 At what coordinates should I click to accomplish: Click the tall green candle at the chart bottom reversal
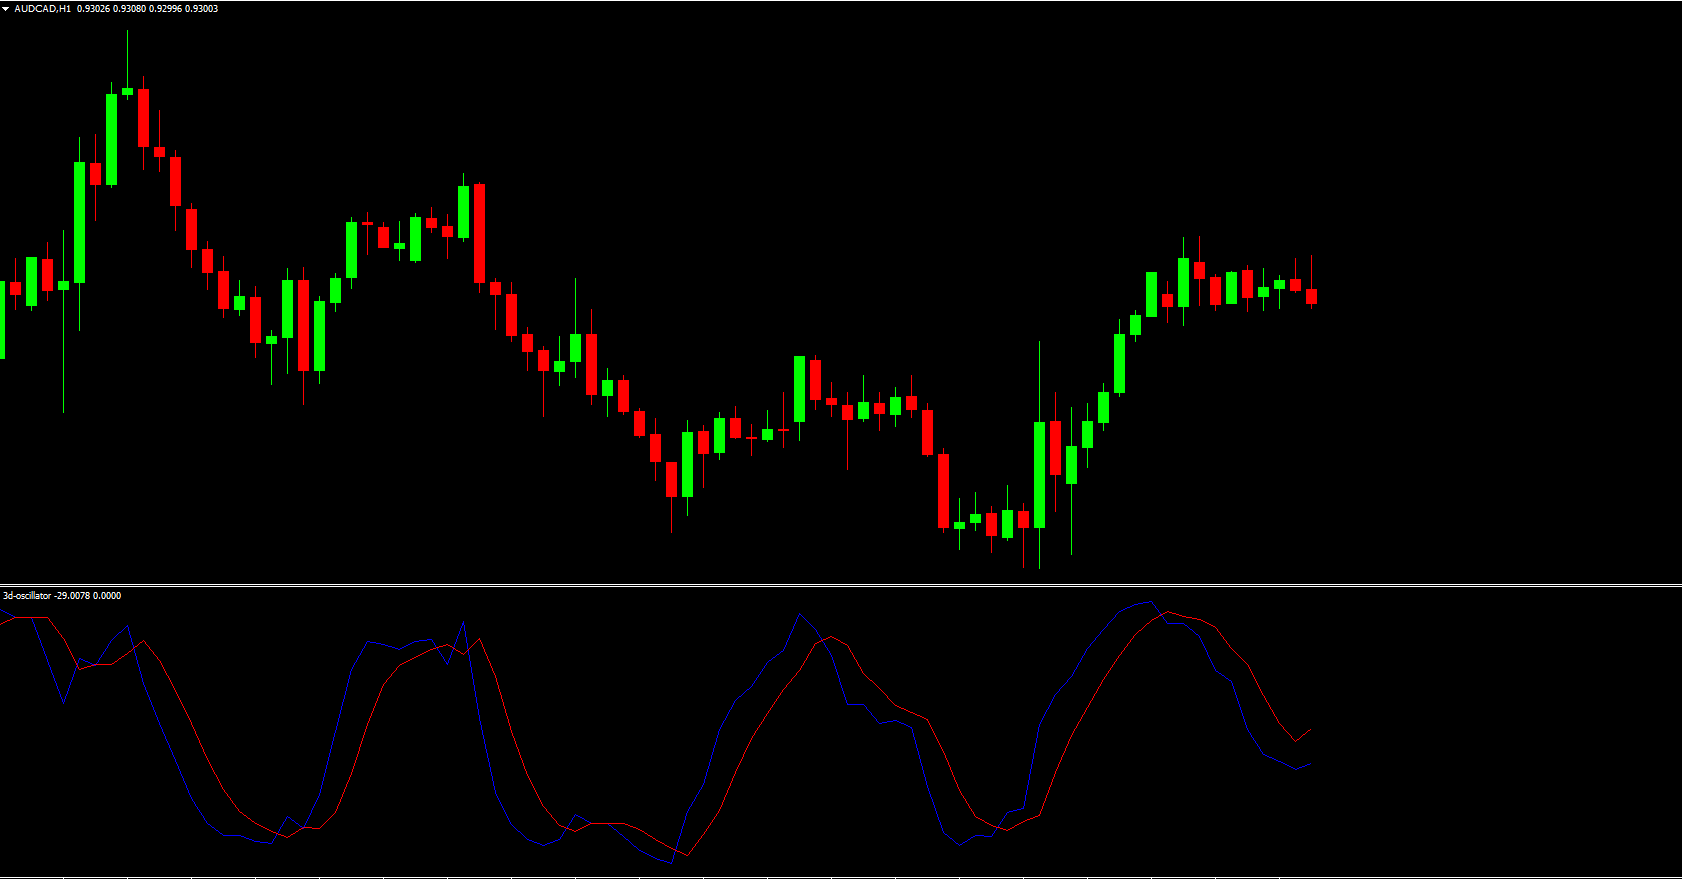coord(1039,474)
